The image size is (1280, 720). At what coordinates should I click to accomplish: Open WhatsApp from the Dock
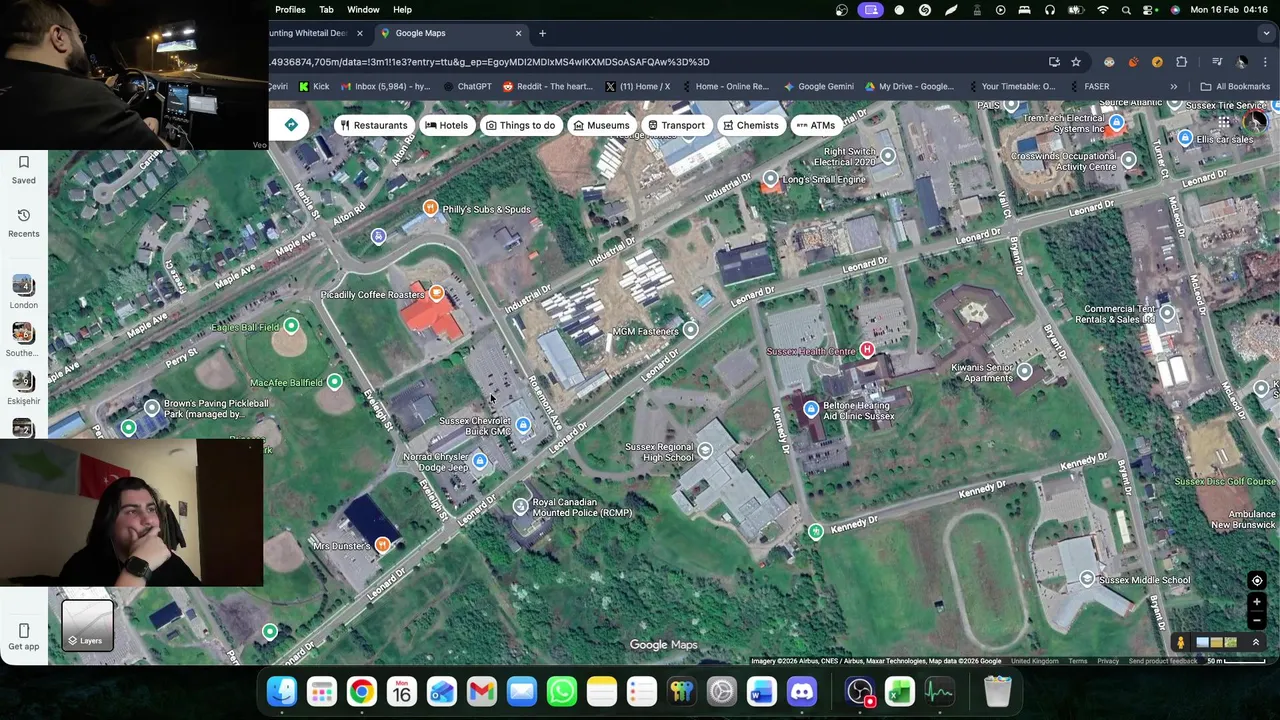click(561, 691)
